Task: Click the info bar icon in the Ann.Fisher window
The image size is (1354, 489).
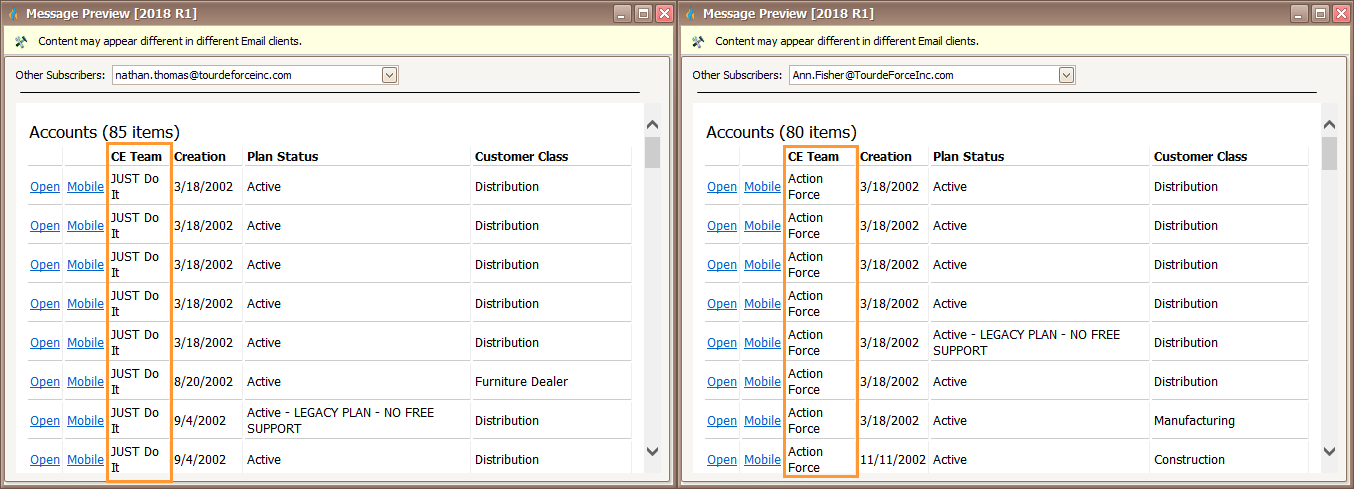Action: tap(698, 41)
